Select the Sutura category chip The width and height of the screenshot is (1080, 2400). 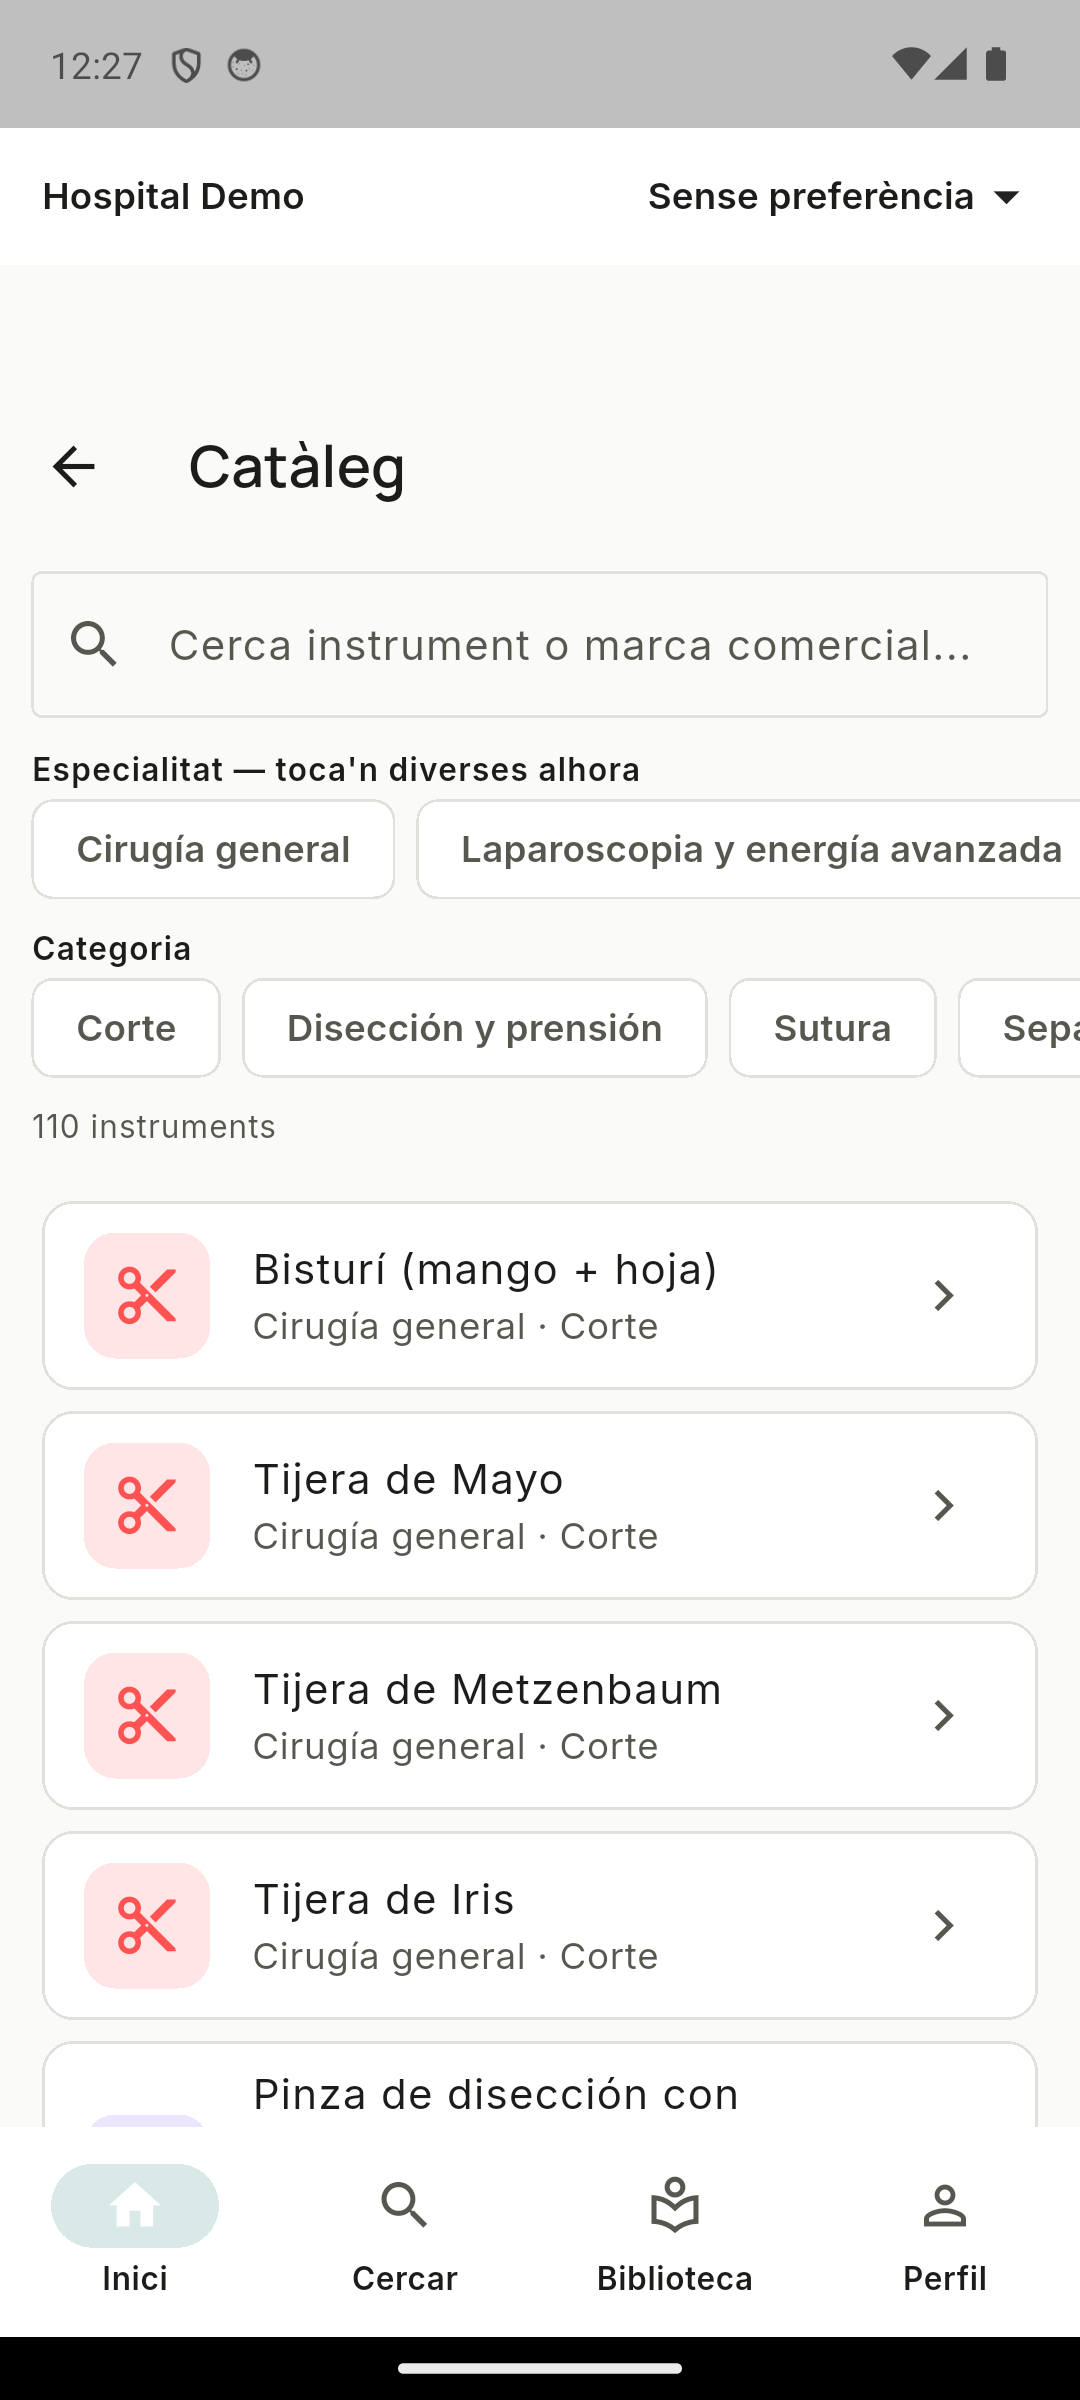click(833, 1028)
